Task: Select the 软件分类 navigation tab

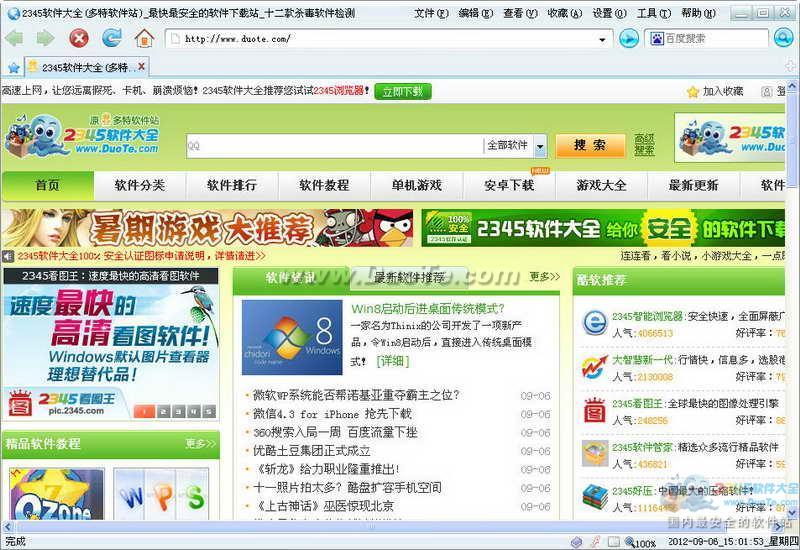Action: (140, 185)
